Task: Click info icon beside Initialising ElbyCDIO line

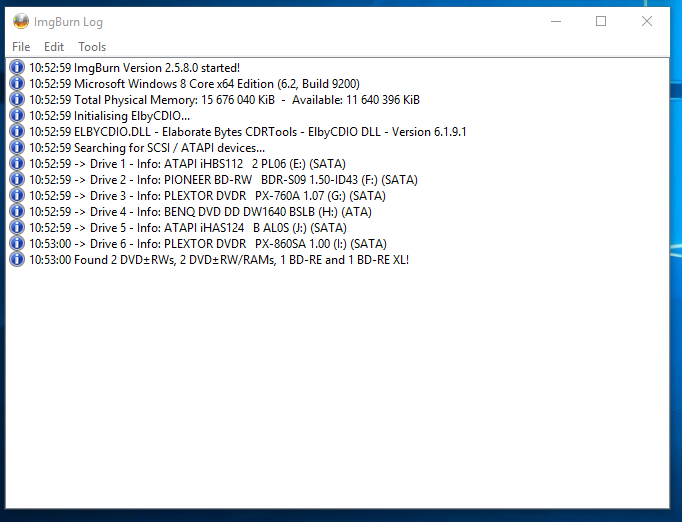Action: coord(17,115)
